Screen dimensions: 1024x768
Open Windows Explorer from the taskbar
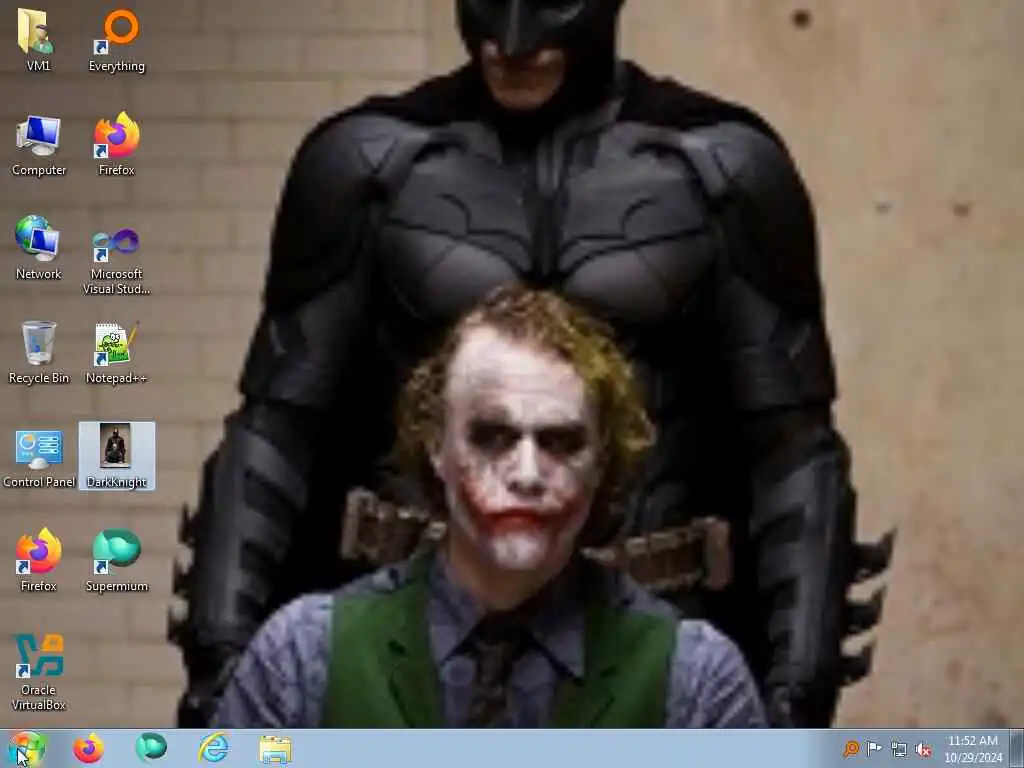click(x=276, y=749)
